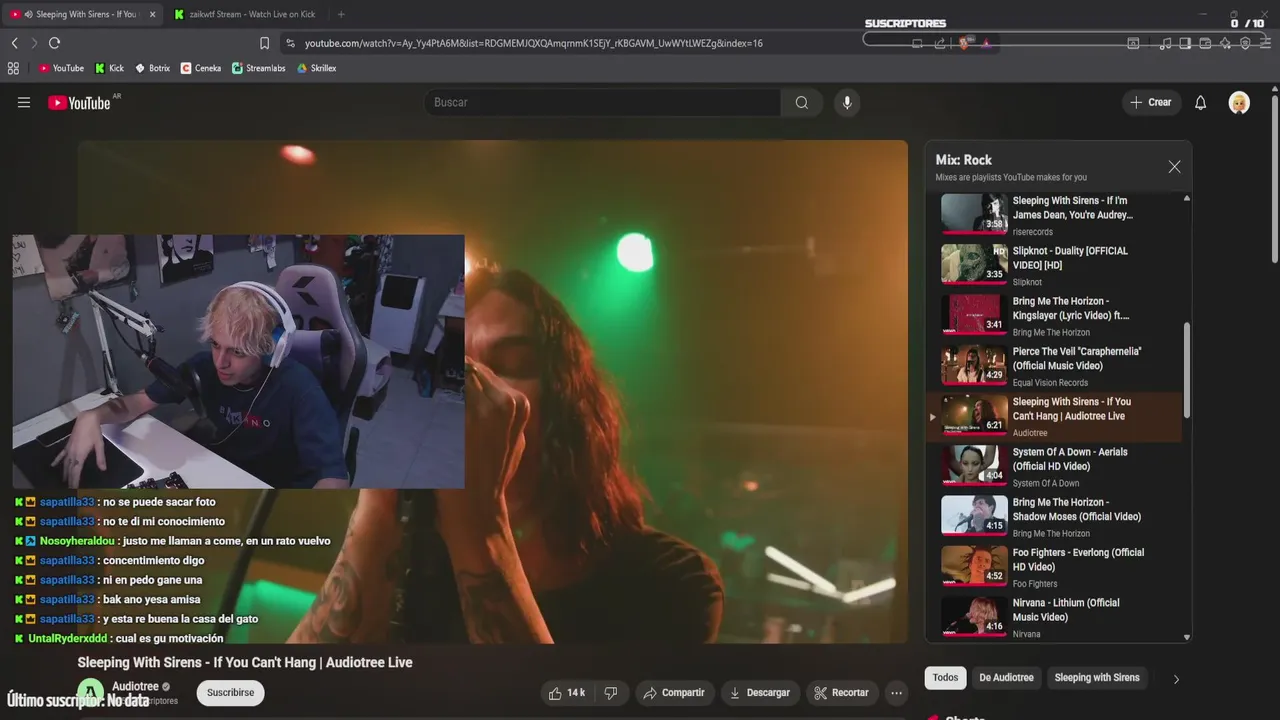Go to YouTube home via logo

(80, 102)
